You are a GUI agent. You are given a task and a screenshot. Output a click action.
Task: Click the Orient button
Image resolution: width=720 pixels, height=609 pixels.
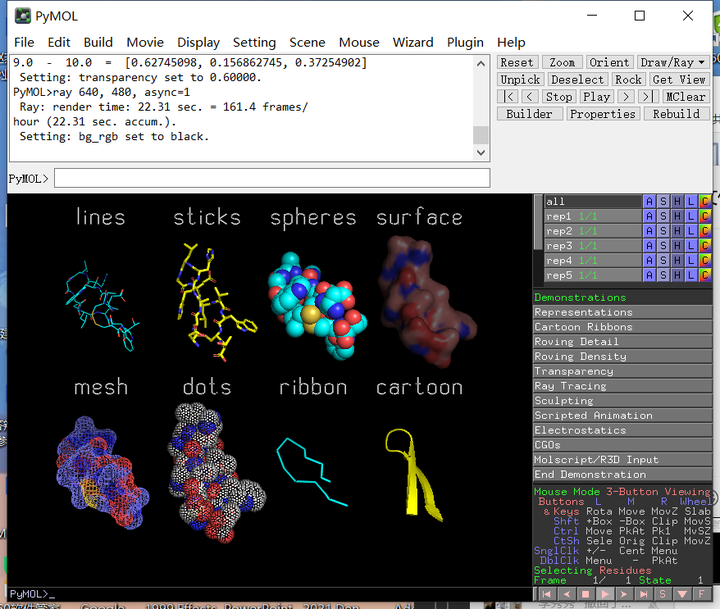pyautogui.click(x=609, y=62)
